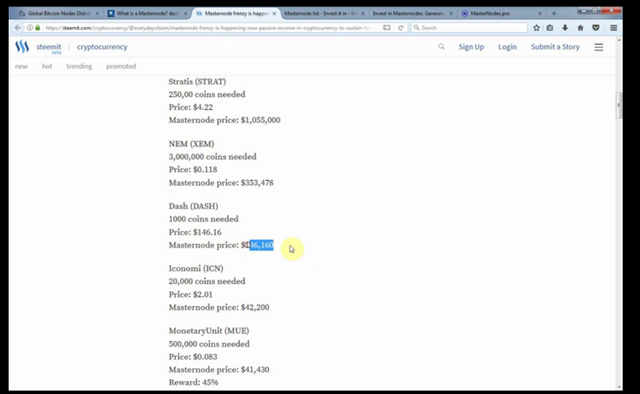
Task: Click the steemit beta wordmark
Action: pos(49,48)
